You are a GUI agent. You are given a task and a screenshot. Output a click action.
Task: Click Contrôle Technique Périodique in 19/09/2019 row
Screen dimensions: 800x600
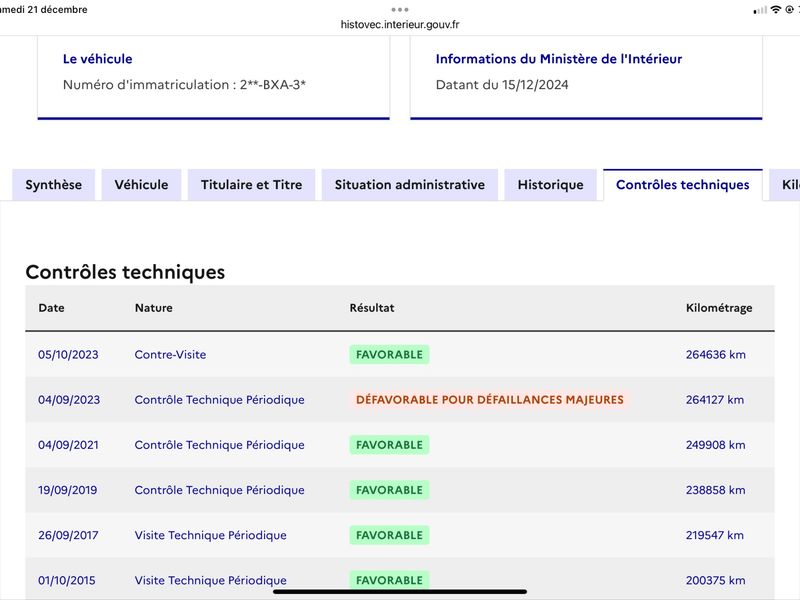(219, 490)
